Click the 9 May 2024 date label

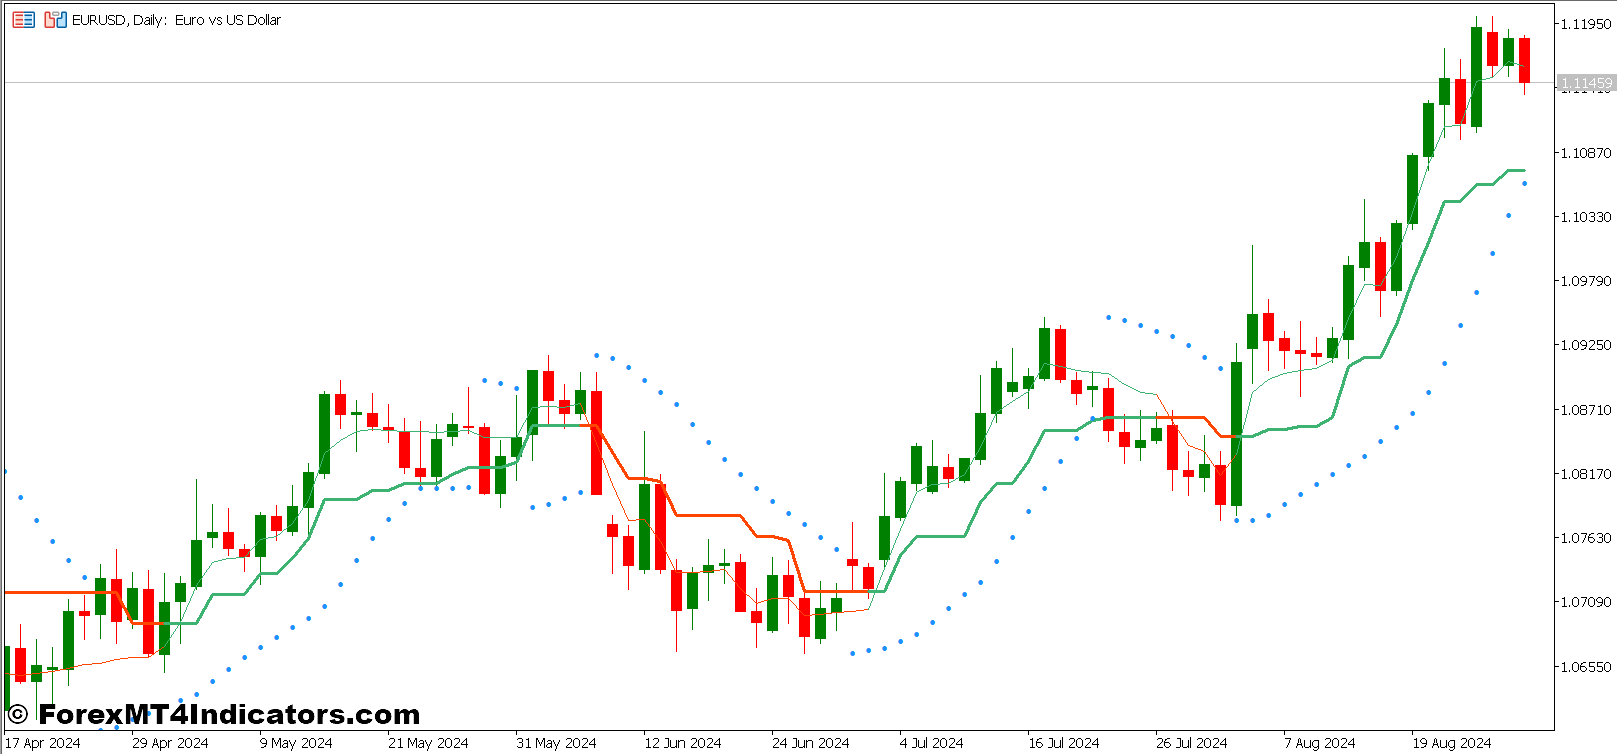(x=296, y=743)
